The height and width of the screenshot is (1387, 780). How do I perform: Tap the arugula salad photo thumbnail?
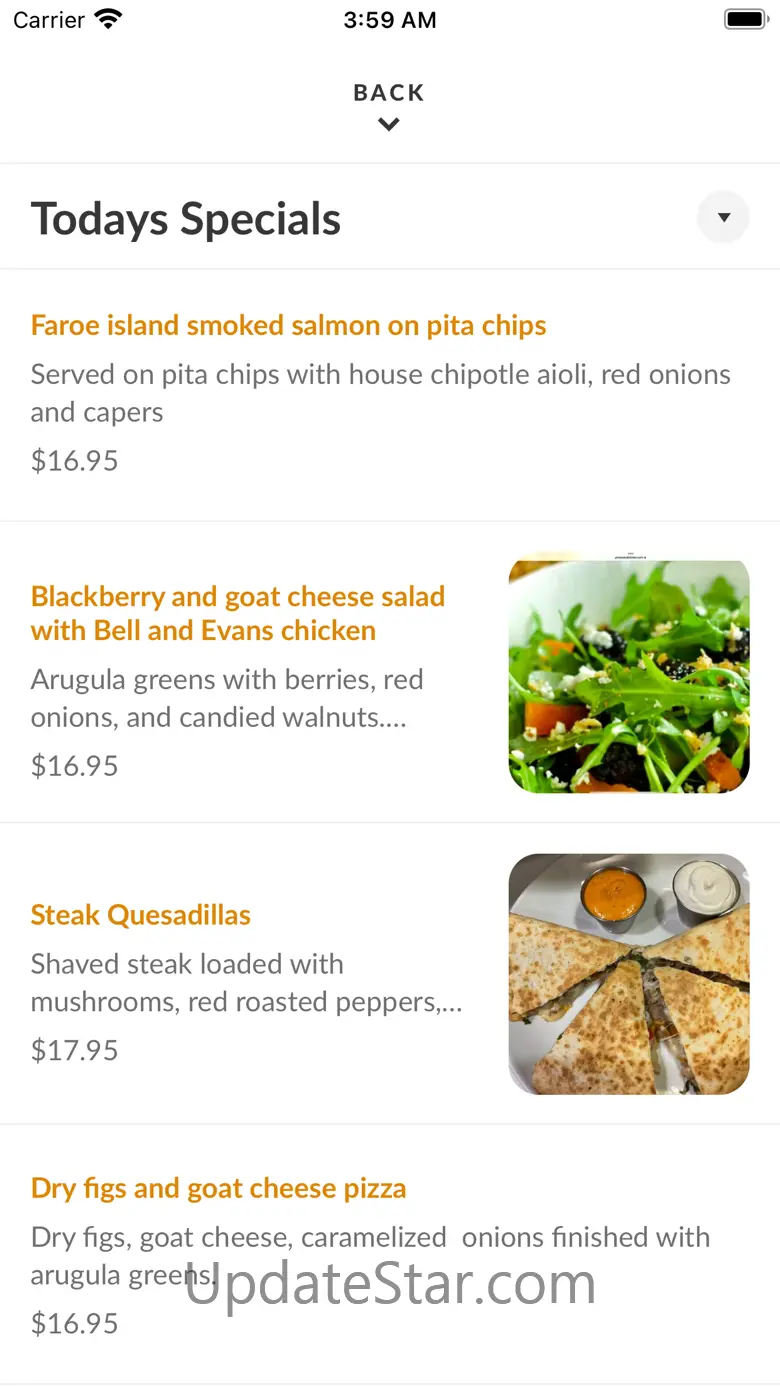pyautogui.click(x=629, y=672)
